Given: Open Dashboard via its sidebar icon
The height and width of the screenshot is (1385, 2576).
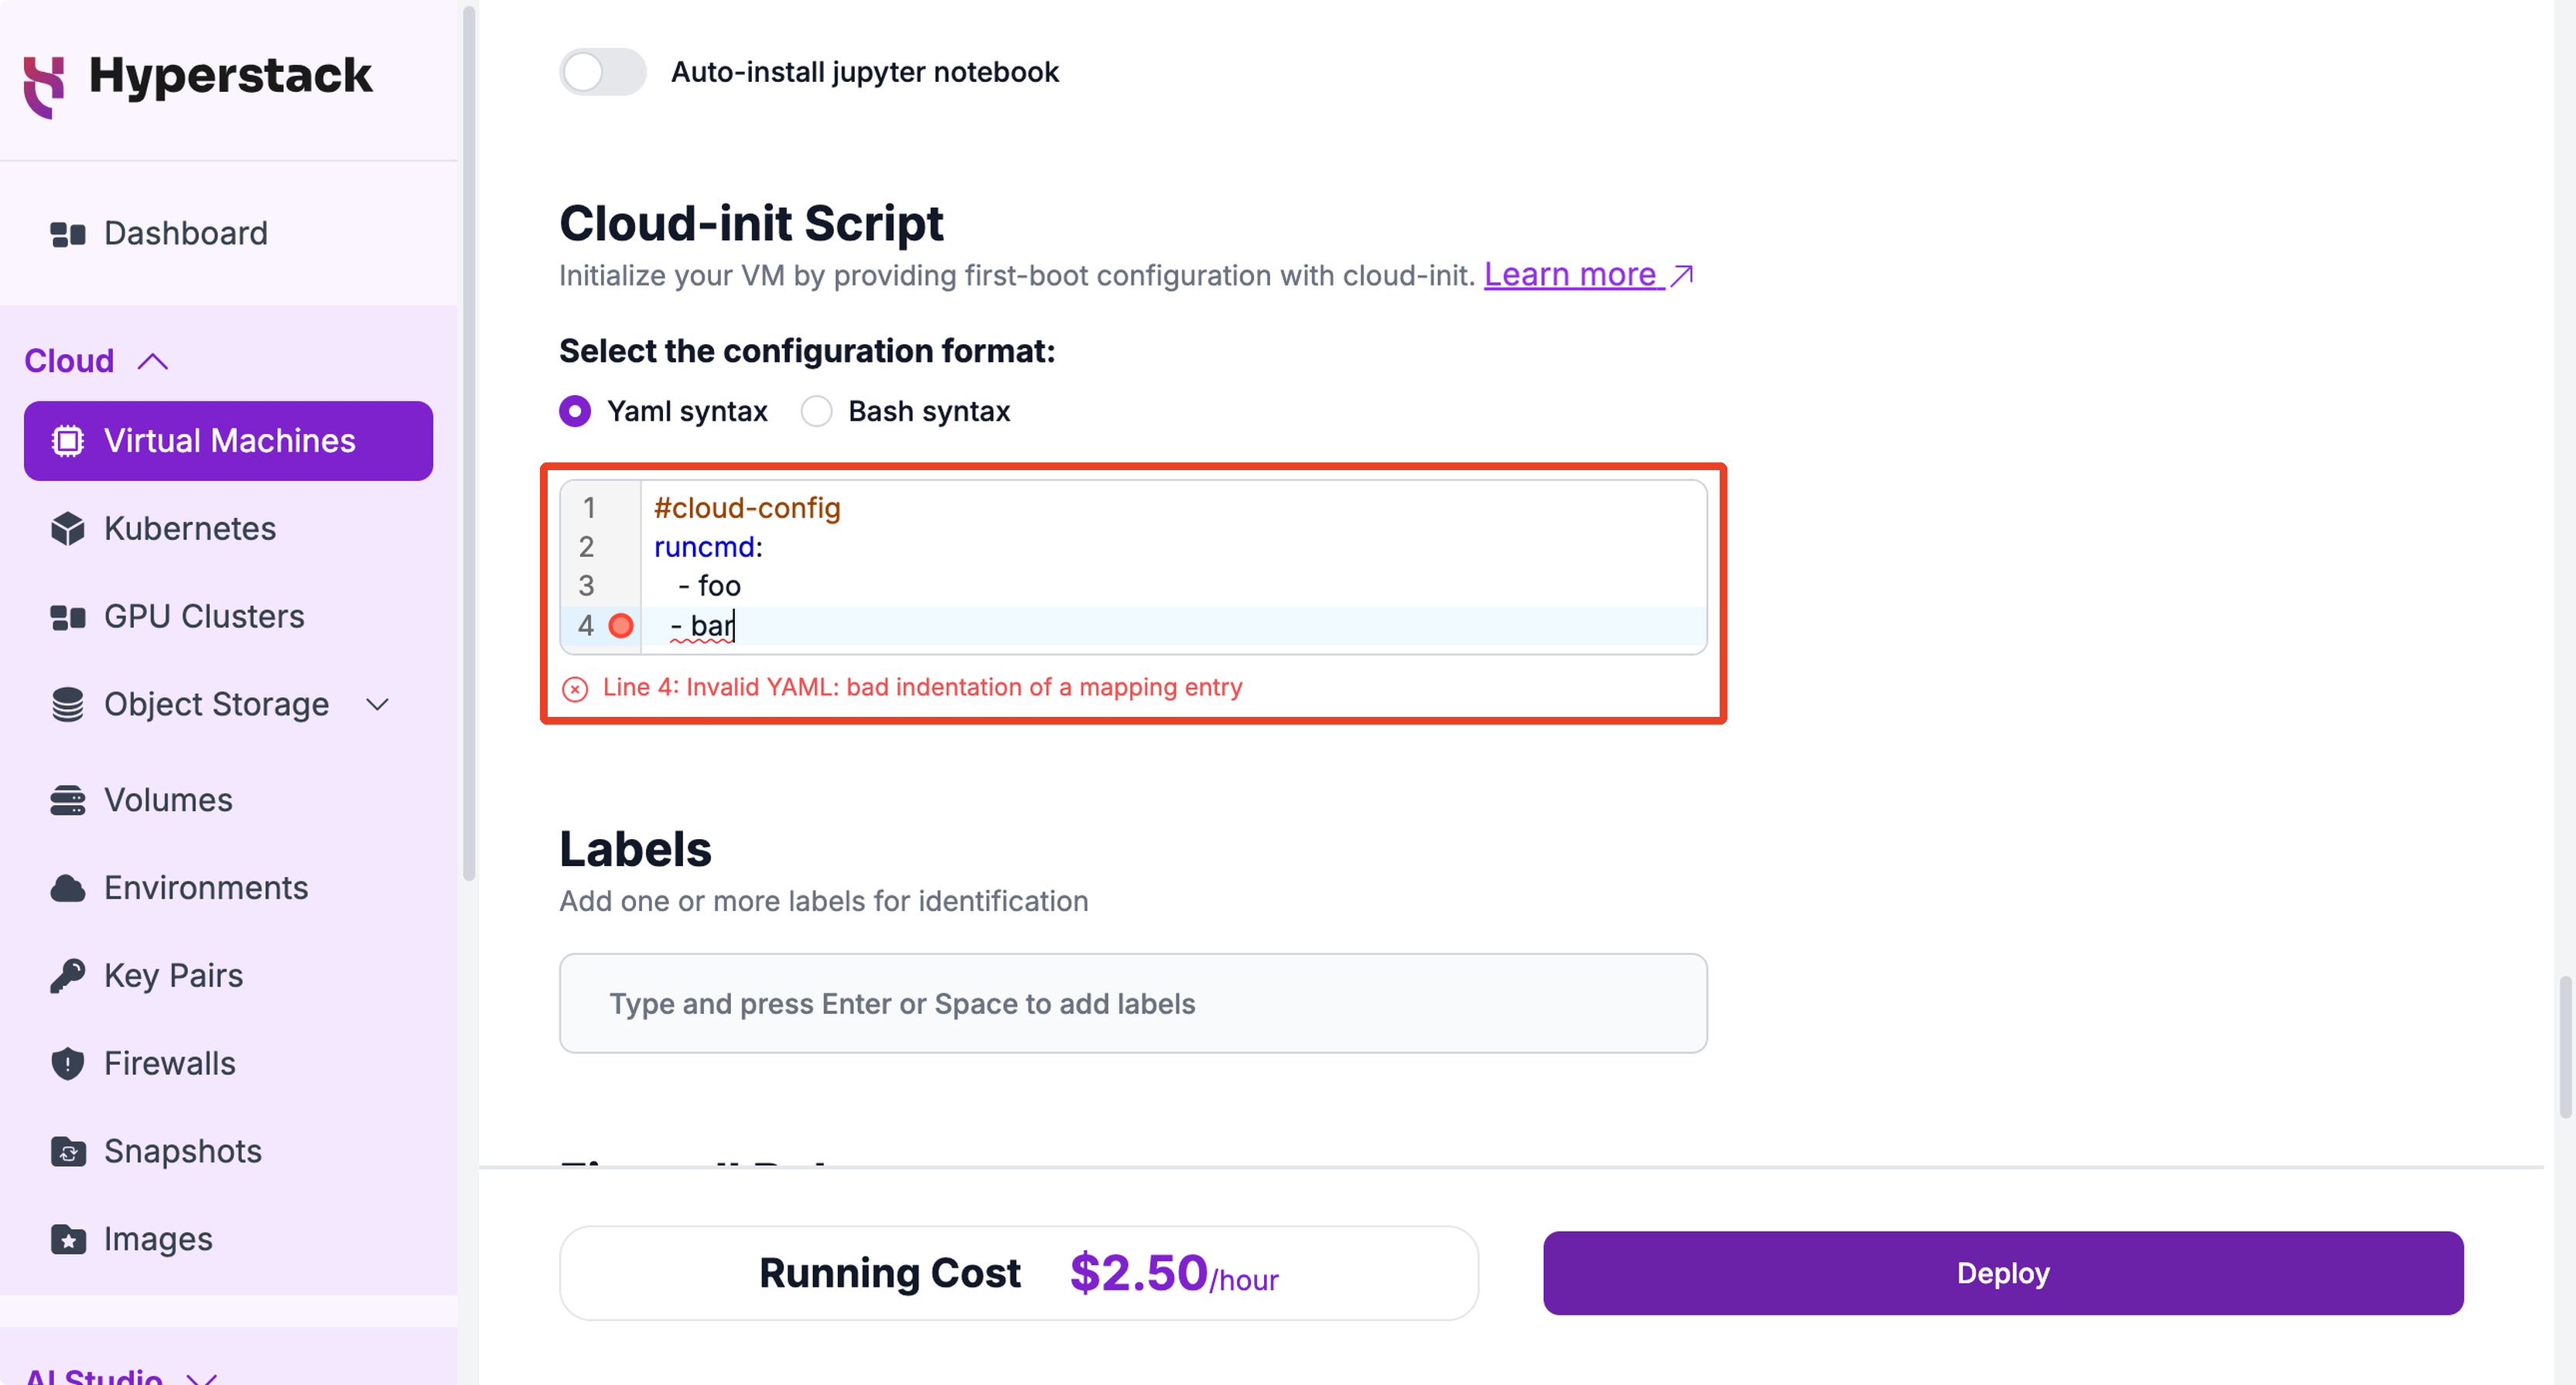Looking at the screenshot, I should [67, 234].
